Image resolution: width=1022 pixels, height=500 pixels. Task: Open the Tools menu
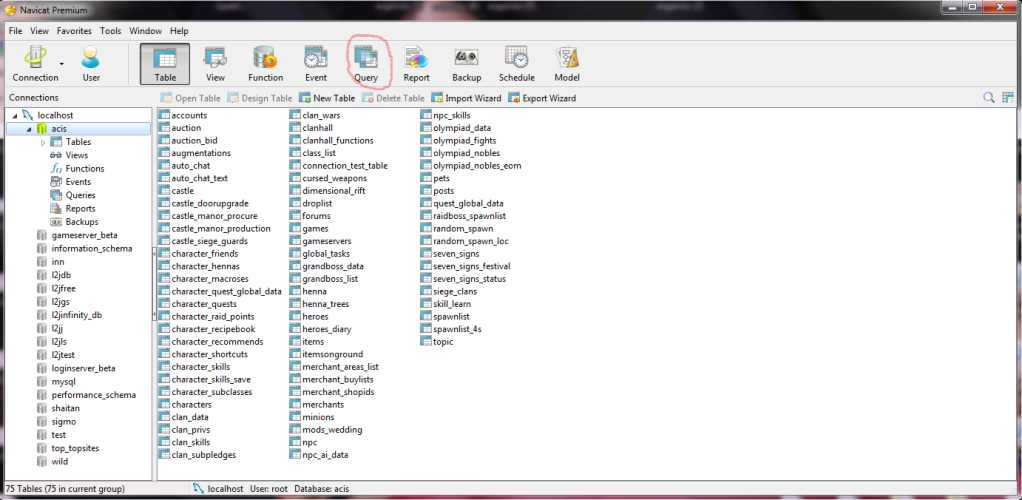point(110,31)
